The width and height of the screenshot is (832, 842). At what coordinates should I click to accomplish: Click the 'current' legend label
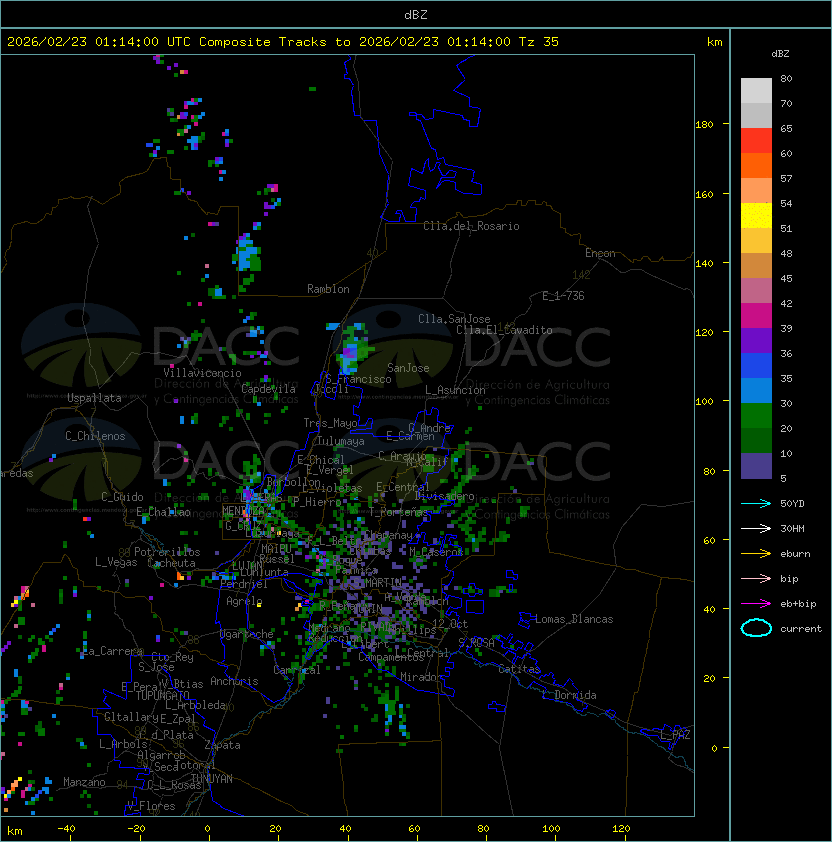[801, 629]
